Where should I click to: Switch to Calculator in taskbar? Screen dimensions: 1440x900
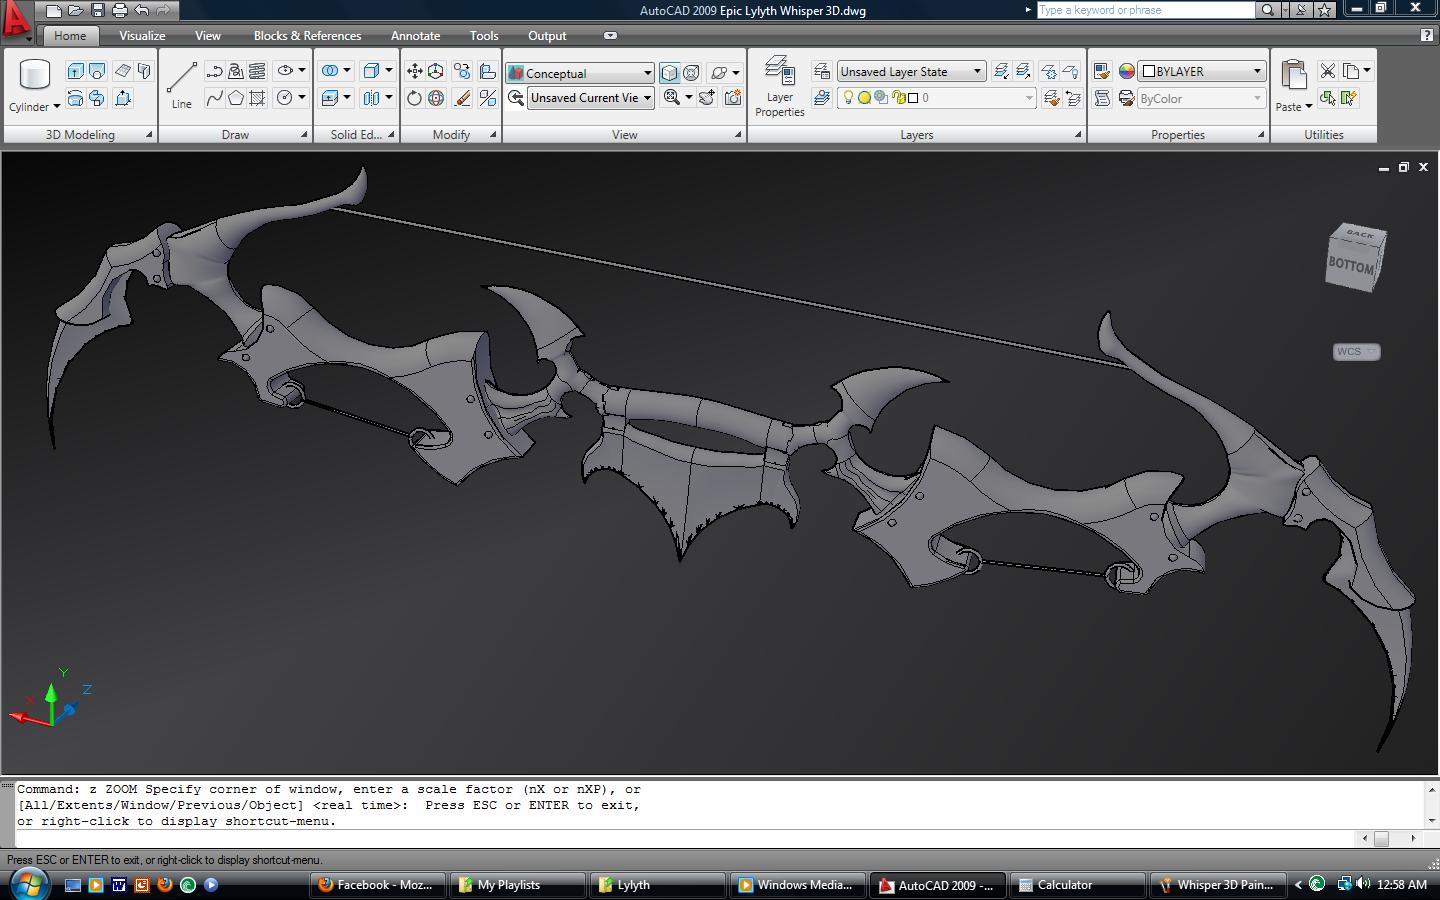click(x=1078, y=885)
